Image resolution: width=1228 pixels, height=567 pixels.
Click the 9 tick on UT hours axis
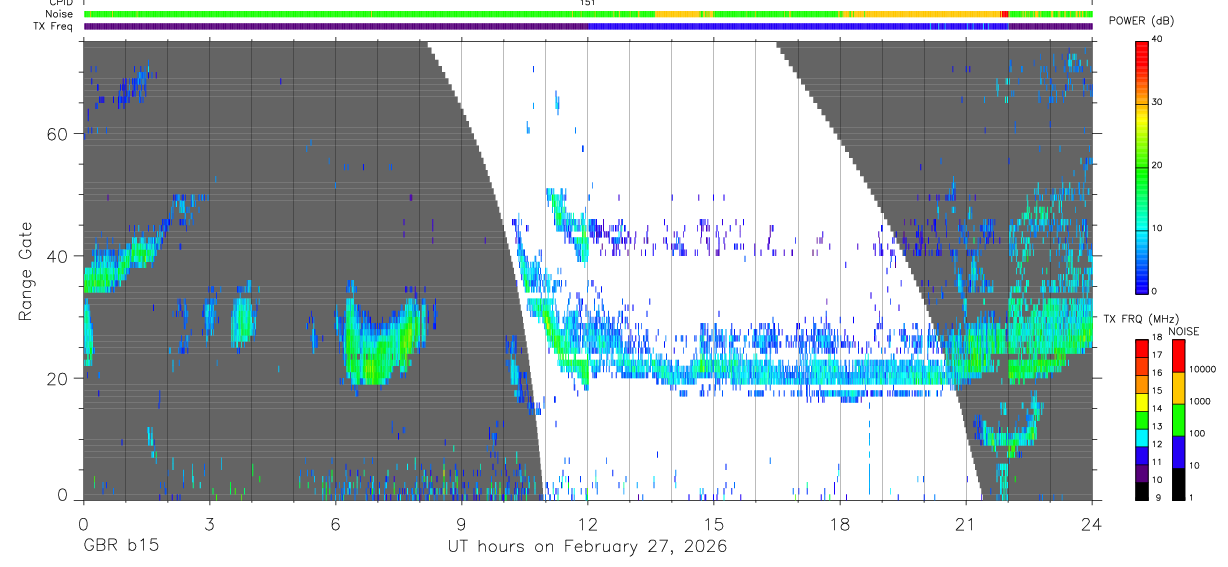point(462,523)
